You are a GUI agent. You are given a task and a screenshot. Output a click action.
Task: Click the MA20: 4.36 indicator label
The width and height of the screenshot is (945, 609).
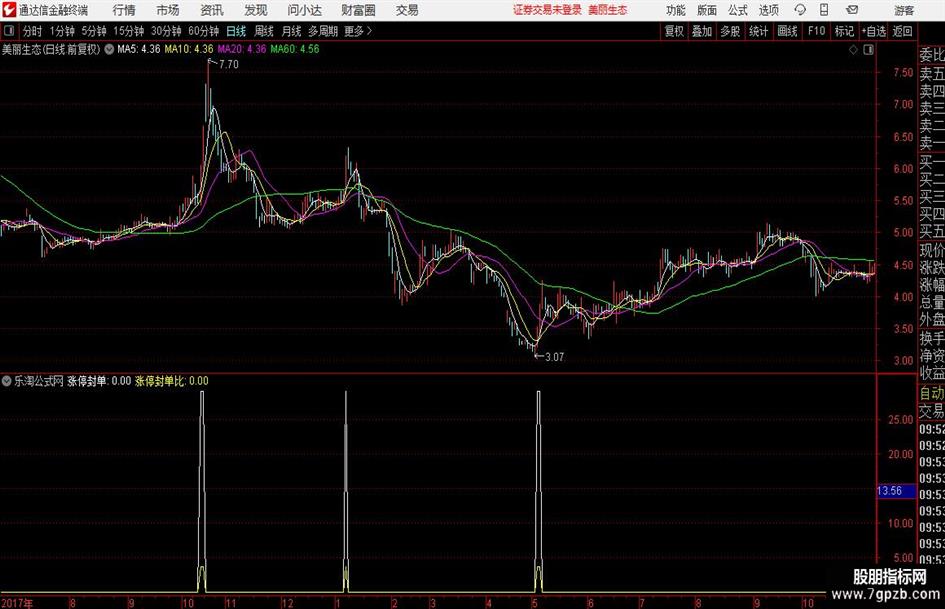242,49
